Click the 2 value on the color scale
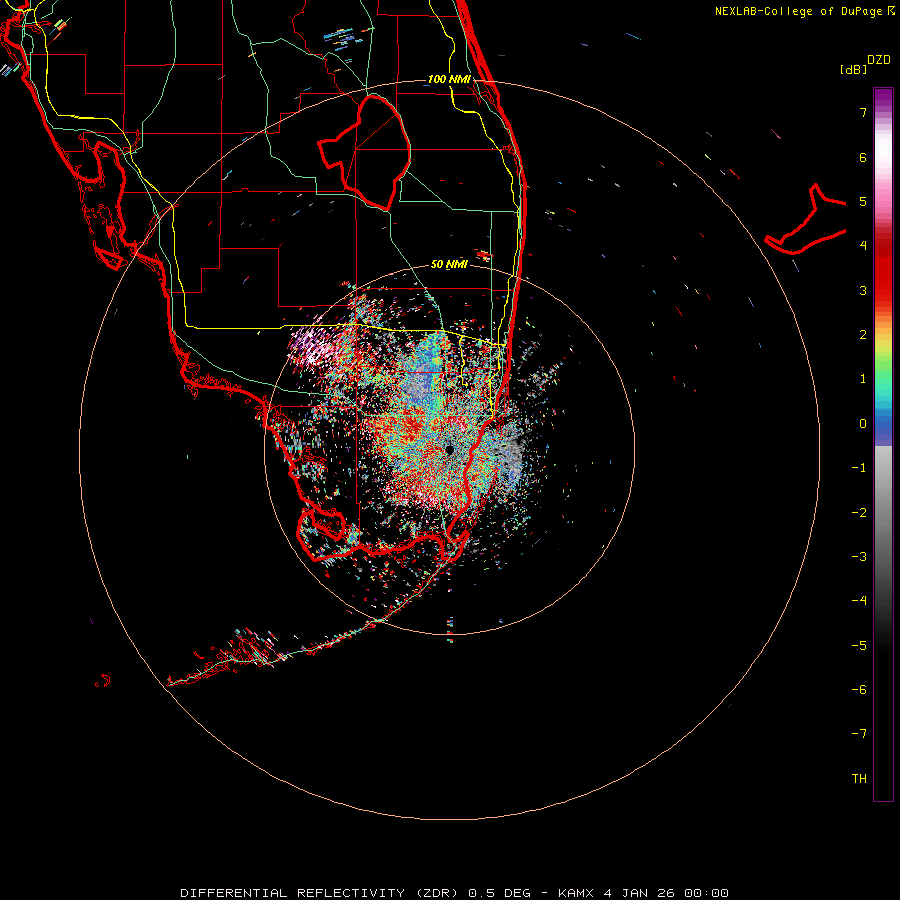This screenshot has height=900, width=900. 863,335
